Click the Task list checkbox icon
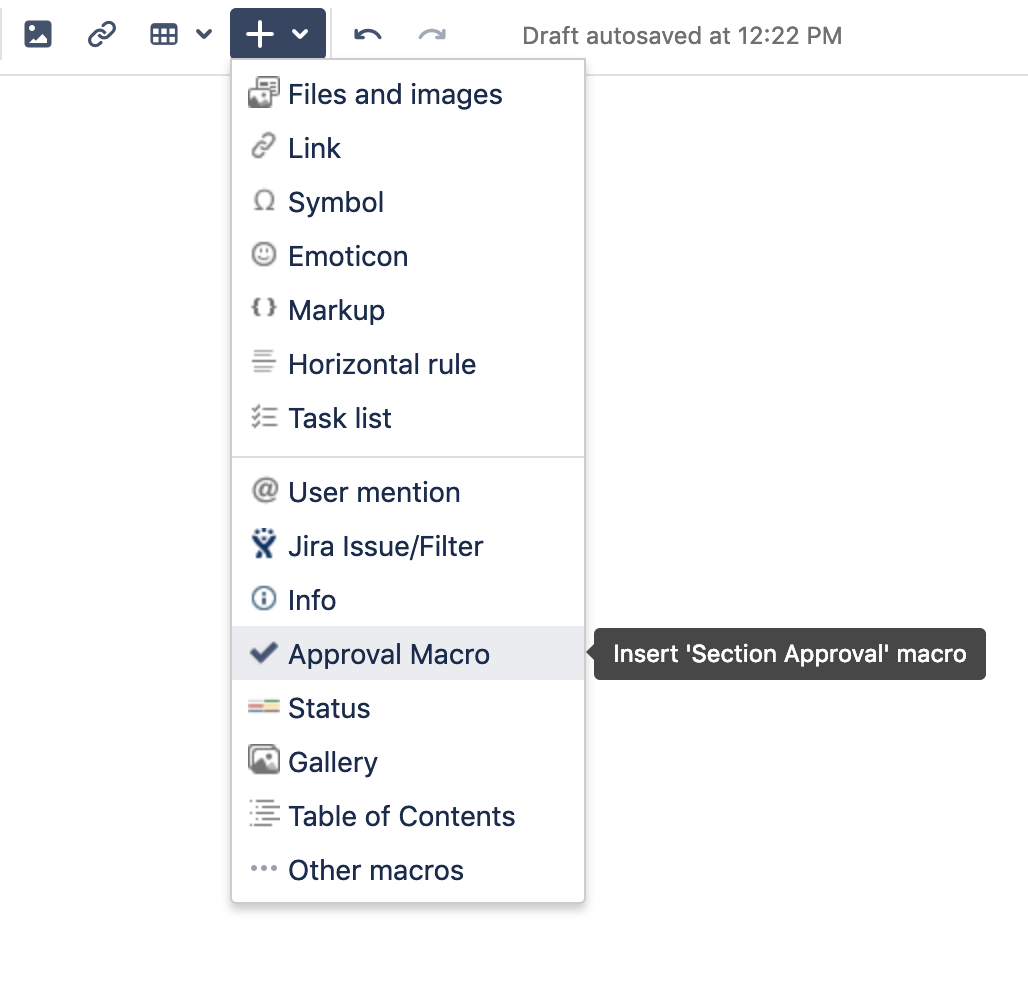1028x994 pixels. point(263,418)
